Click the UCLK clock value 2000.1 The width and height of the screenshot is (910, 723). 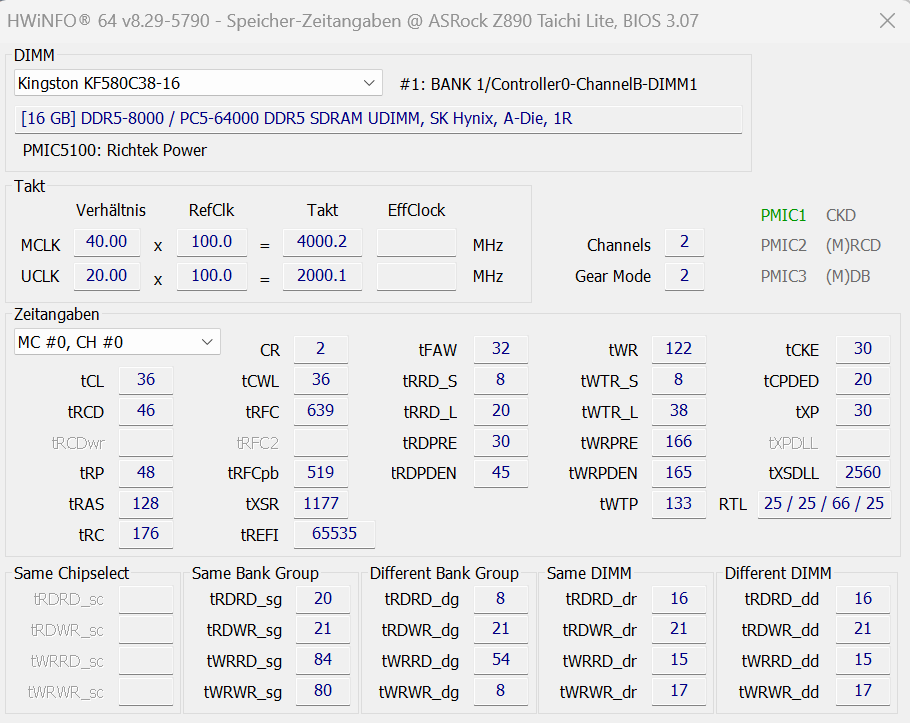(x=322, y=276)
